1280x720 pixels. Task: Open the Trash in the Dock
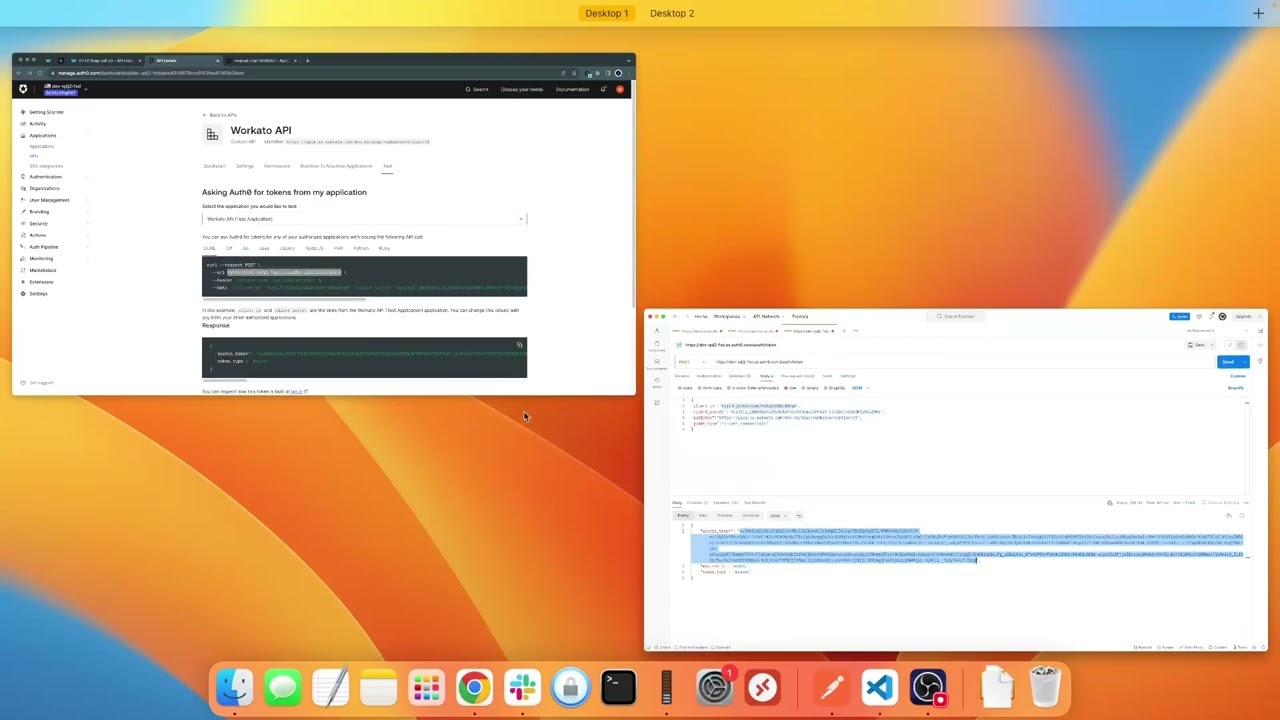click(x=1045, y=688)
